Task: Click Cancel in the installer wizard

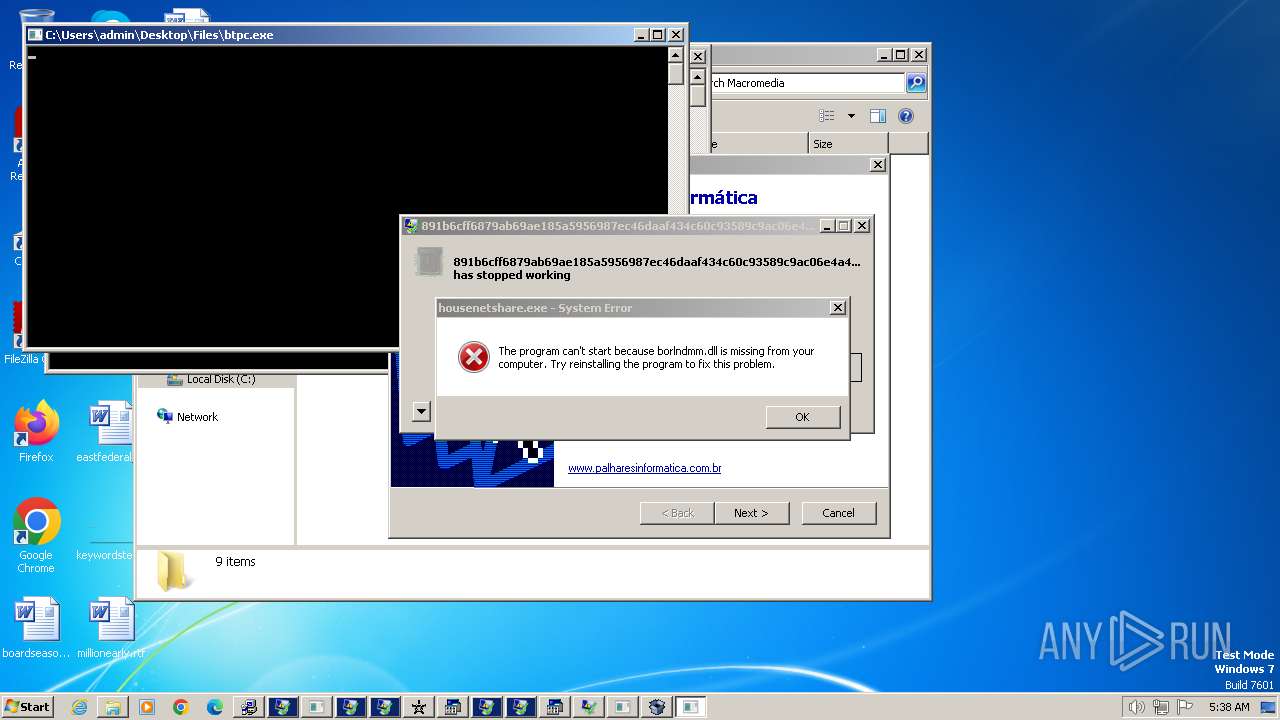Action: pyautogui.click(x=838, y=513)
